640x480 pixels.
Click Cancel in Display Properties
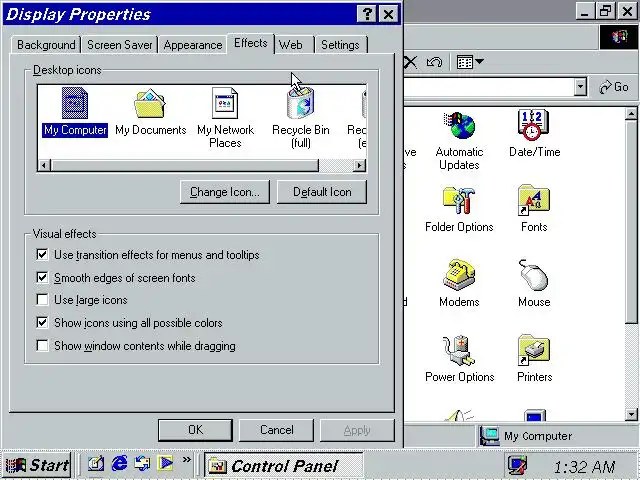[276, 430]
